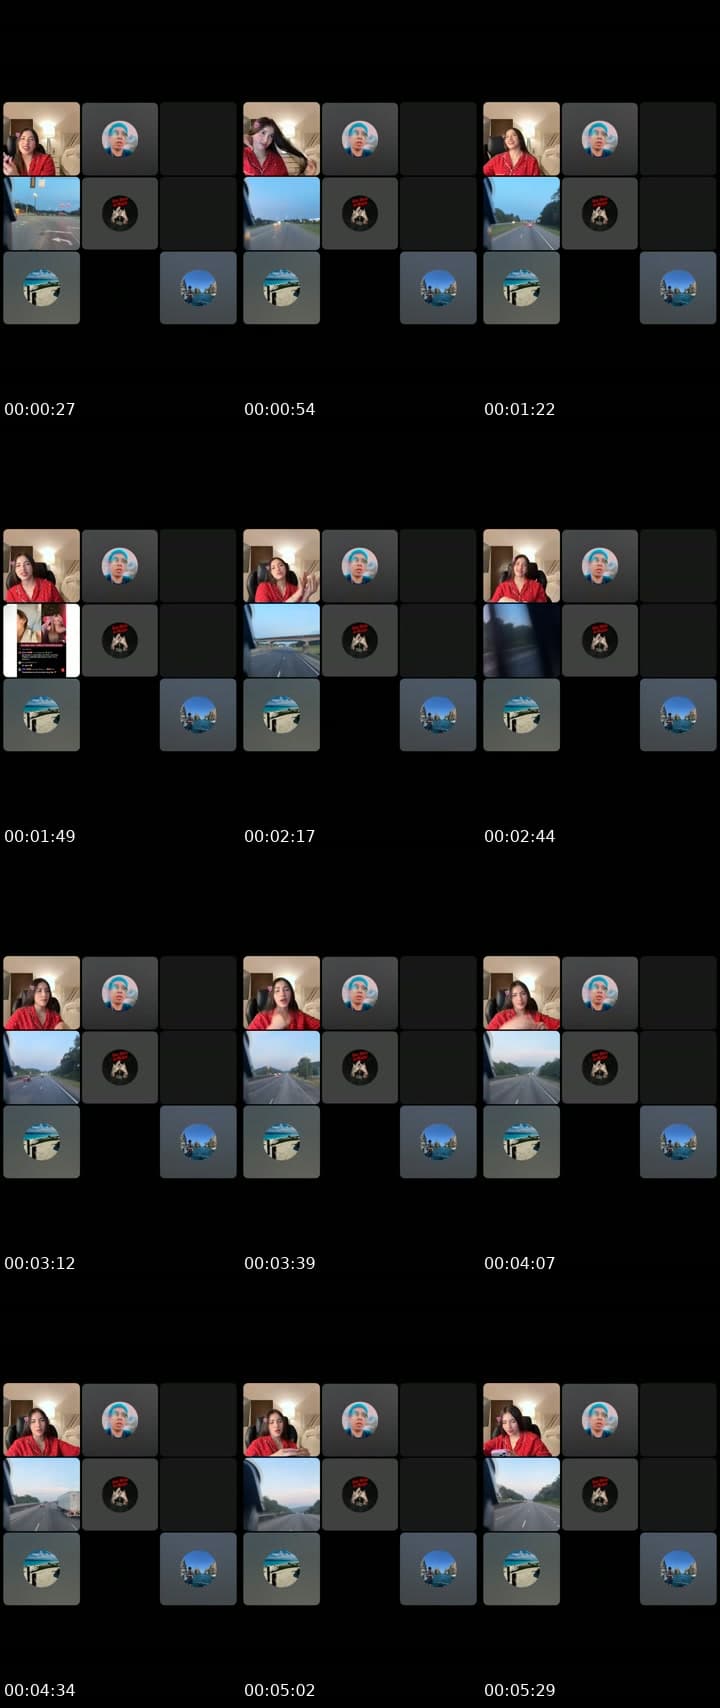Open the overpass road tile in the 00:02:17 frame
The image size is (720, 1708).
coord(281,640)
